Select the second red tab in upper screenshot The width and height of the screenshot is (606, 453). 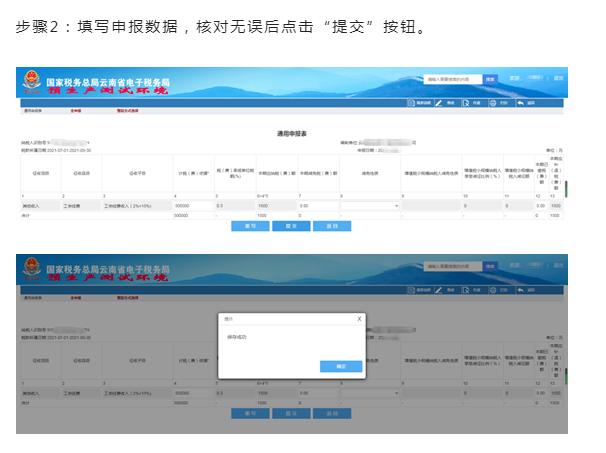coord(128,111)
